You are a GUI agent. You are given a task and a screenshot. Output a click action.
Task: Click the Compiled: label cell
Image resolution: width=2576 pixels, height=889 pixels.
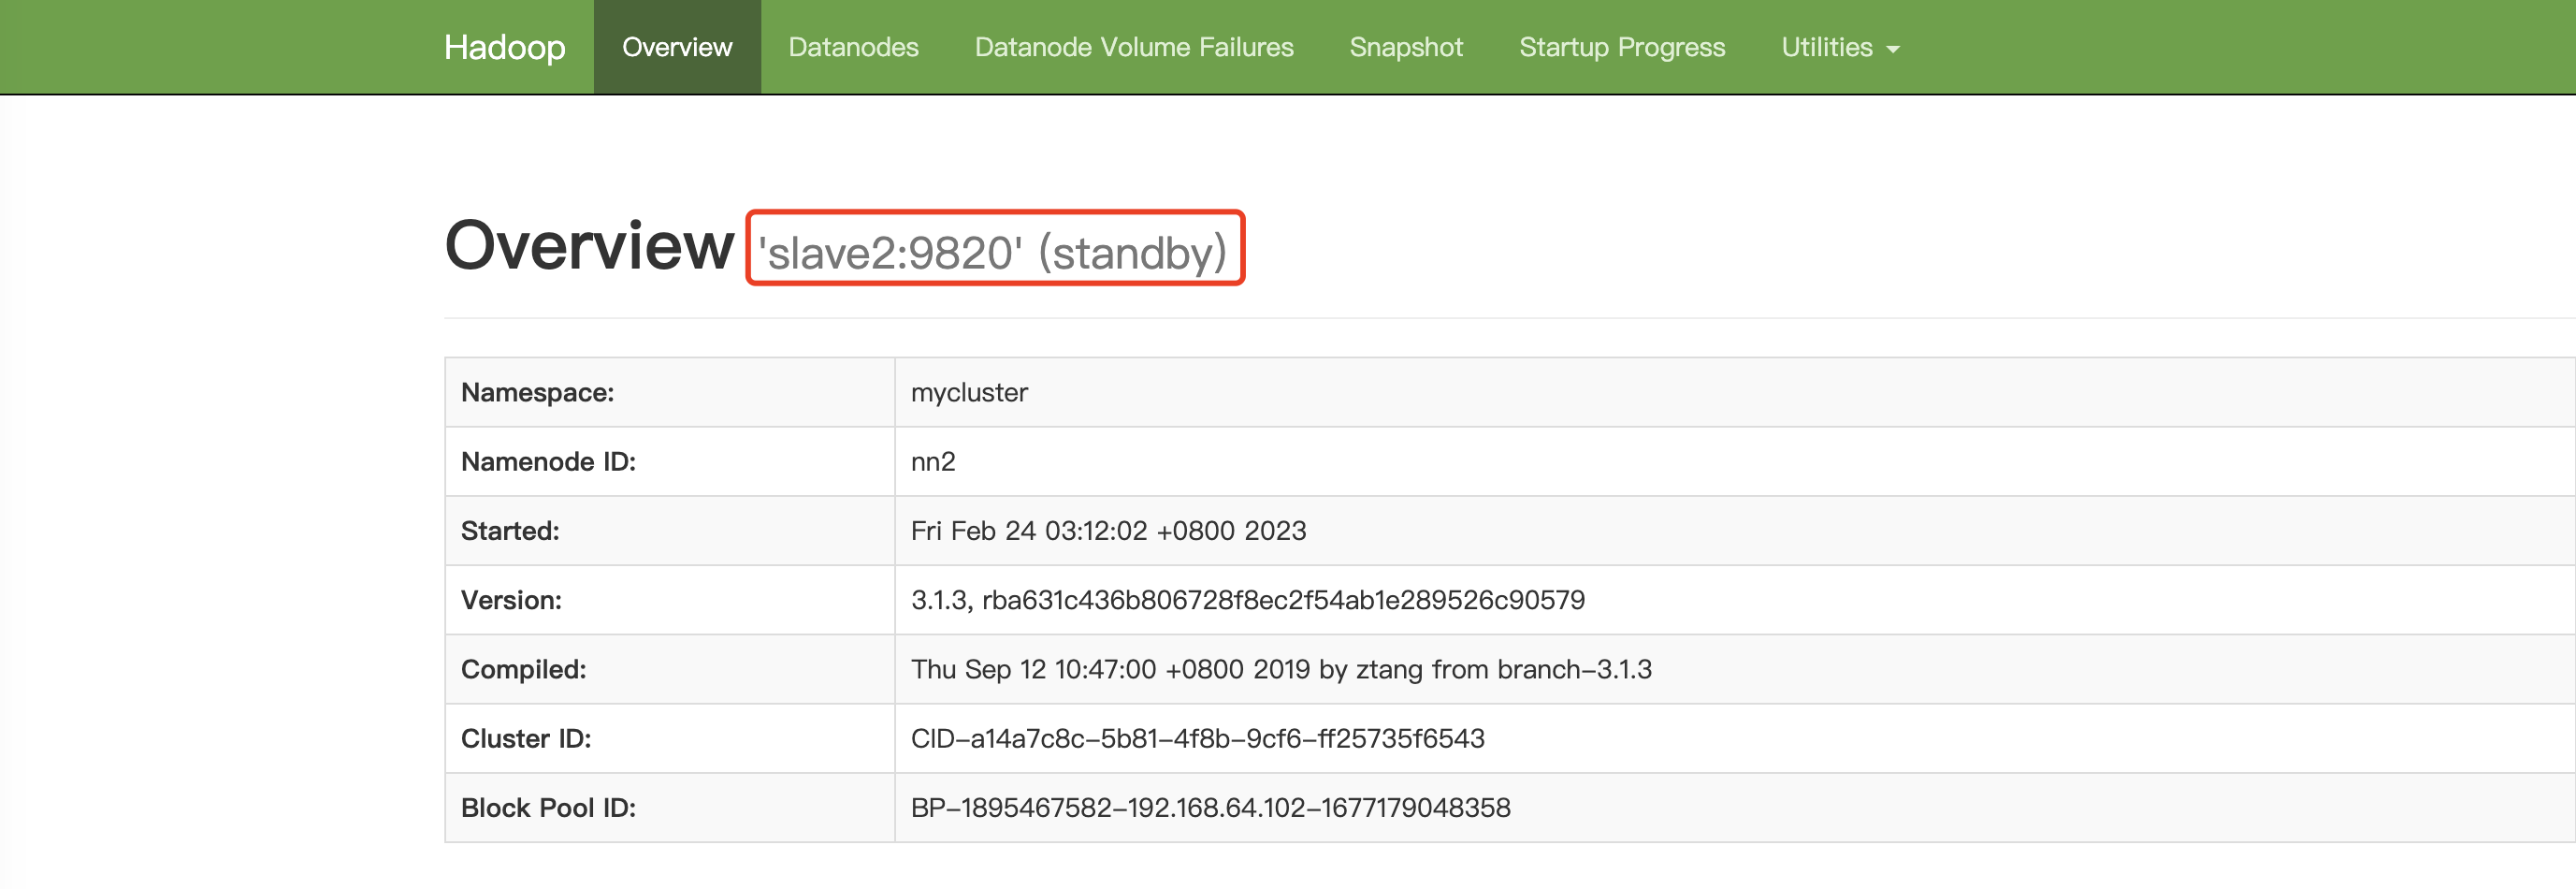coord(669,668)
